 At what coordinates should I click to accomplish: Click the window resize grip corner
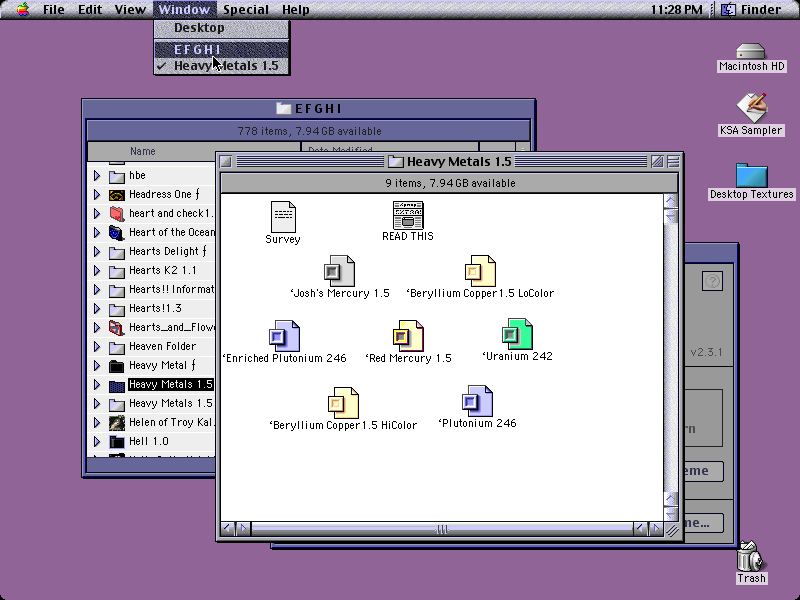point(672,530)
